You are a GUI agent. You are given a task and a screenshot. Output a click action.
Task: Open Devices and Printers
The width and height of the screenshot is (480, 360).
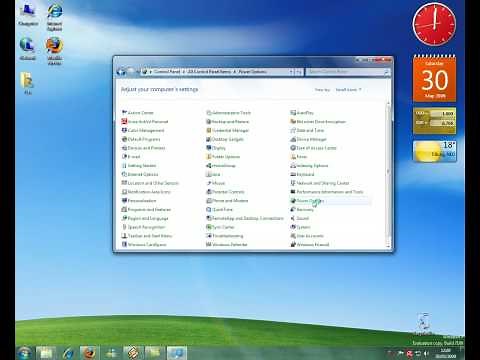(143, 148)
